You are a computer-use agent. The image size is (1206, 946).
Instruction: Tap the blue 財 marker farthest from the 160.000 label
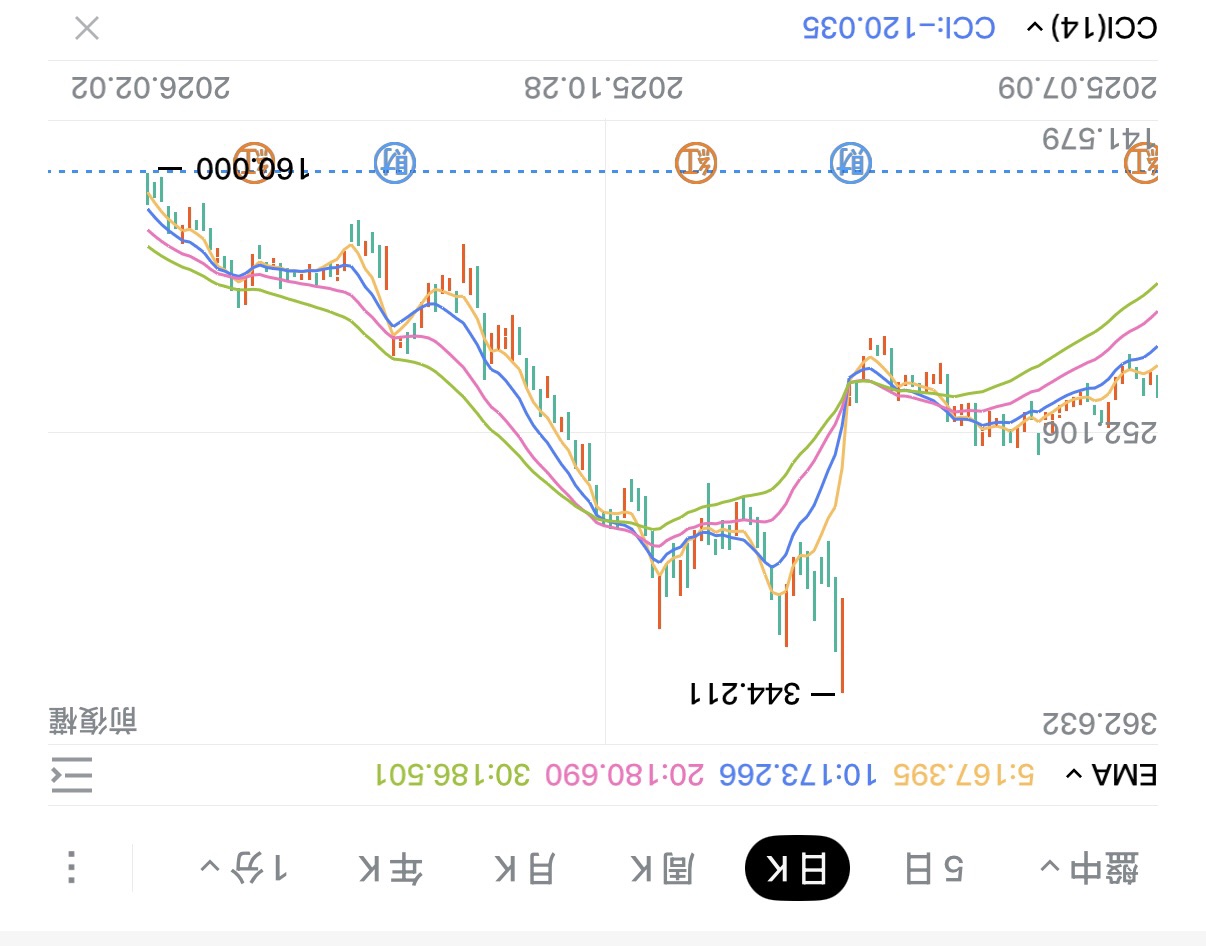point(851,162)
